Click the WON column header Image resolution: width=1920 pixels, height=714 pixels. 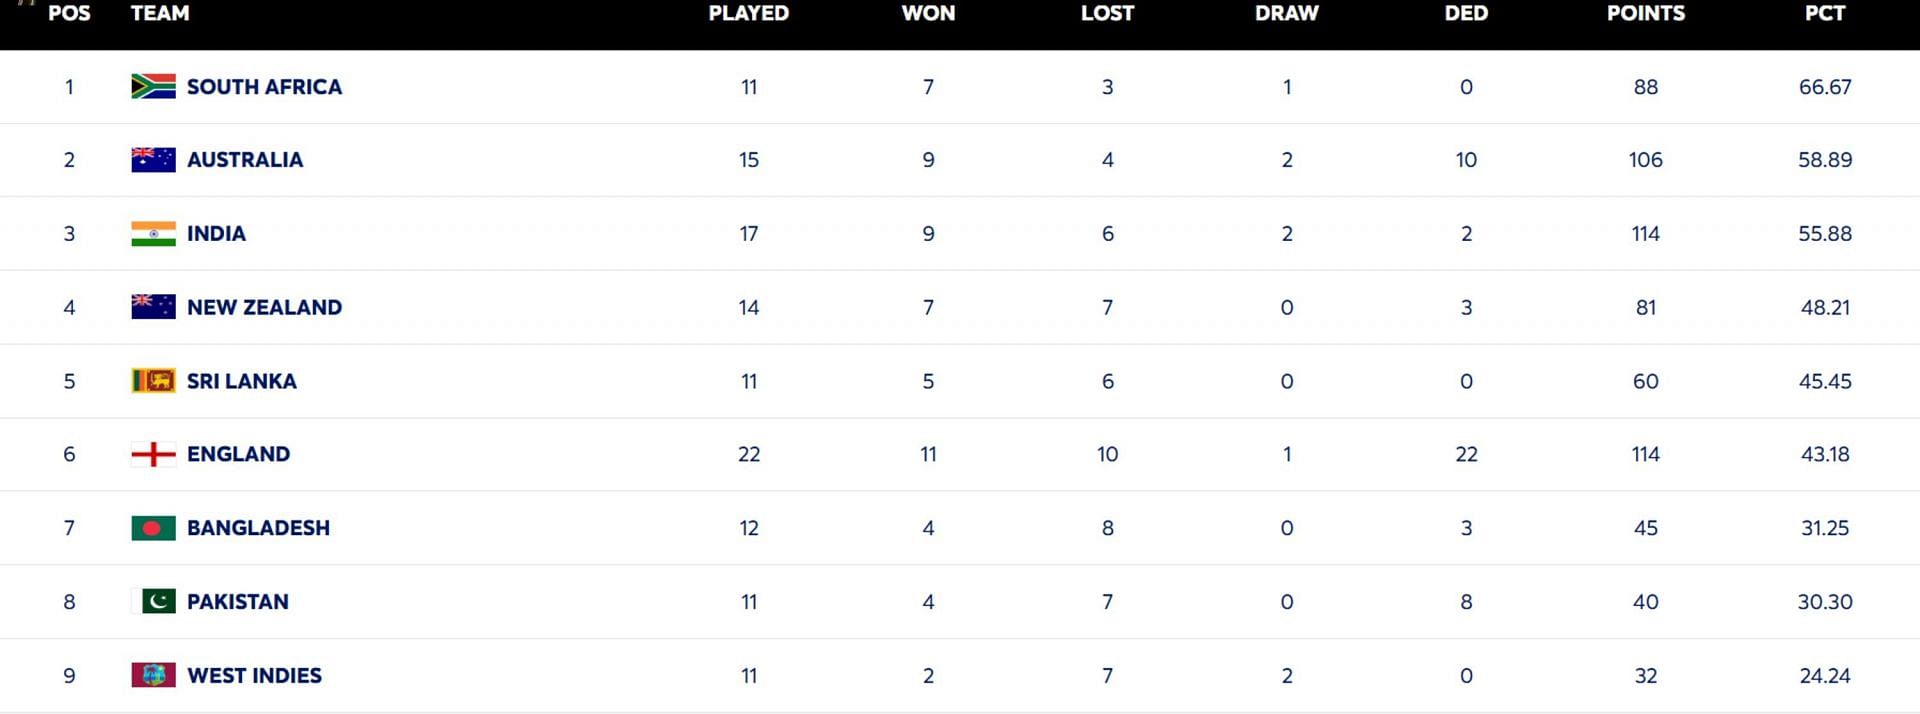click(x=928, y=13)
